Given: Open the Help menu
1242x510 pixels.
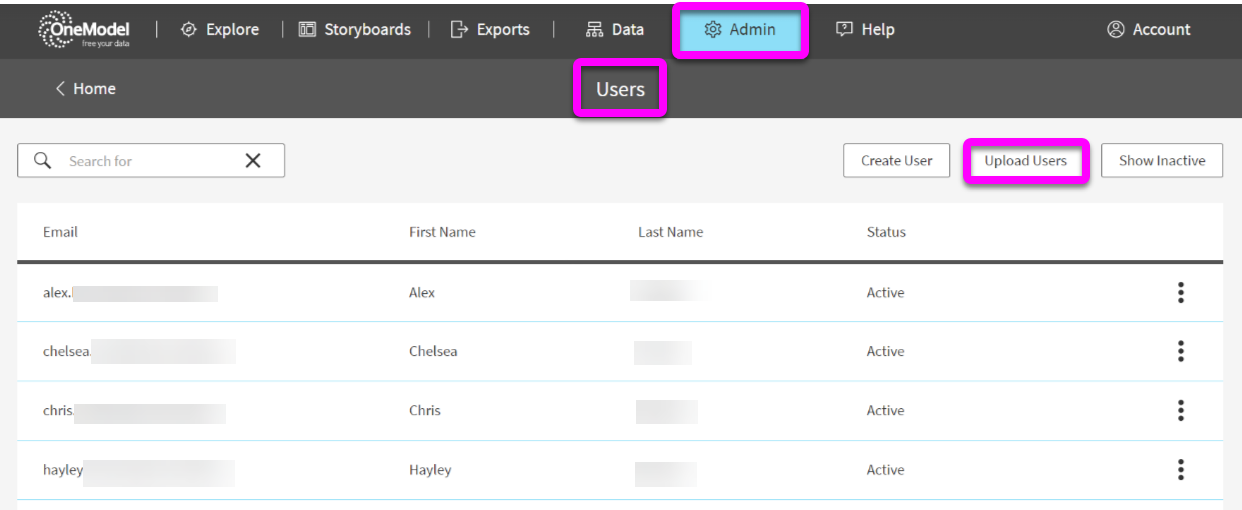Looking at the screenshot, I should pyautogui.click(x=865, y=30).
